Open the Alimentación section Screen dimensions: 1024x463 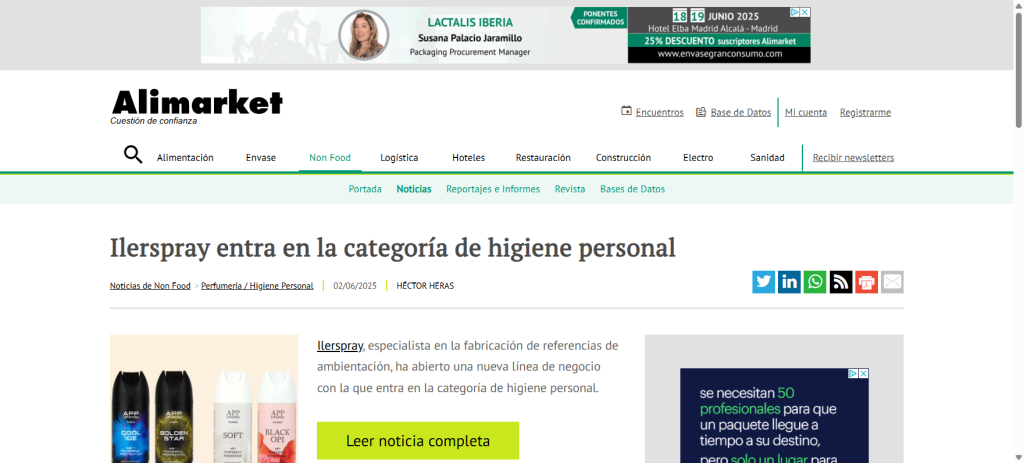(185, 157)
